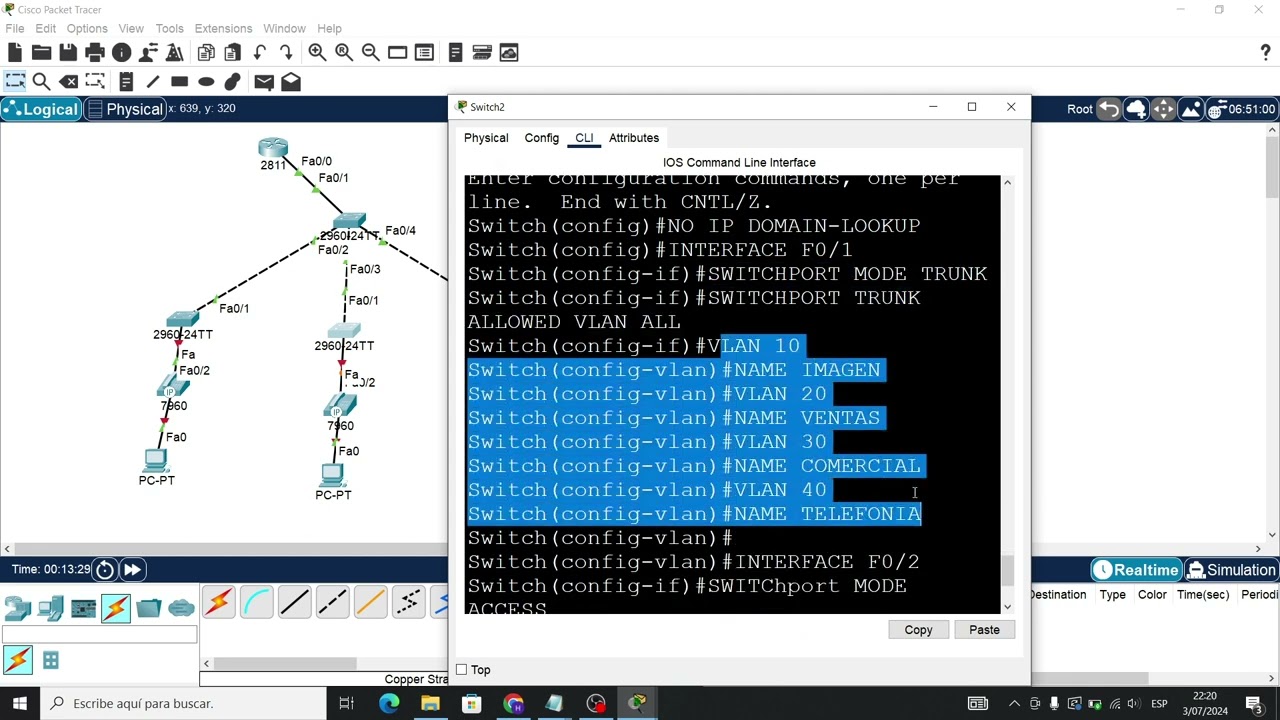Open an existing file from toolbar
The image size is (1280, 720).
point(42,52)
